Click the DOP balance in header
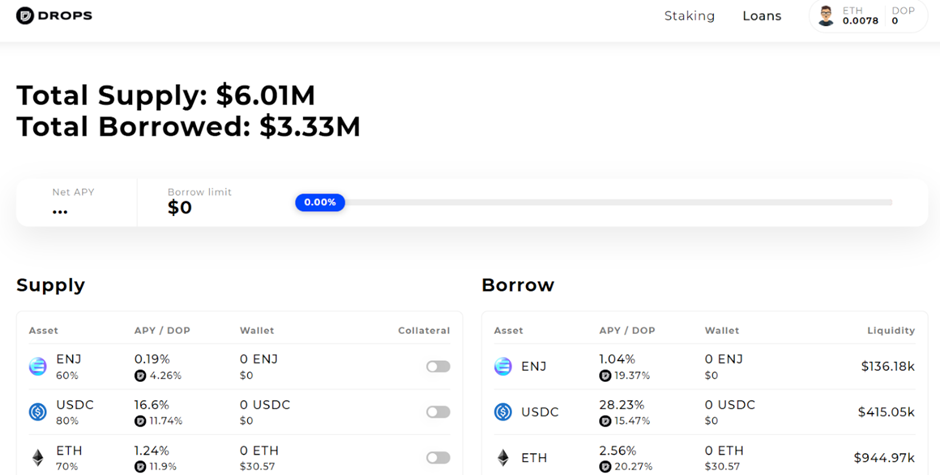Image resolution: width=940 pixels, height=475 pixels. [x=902, y=16]
